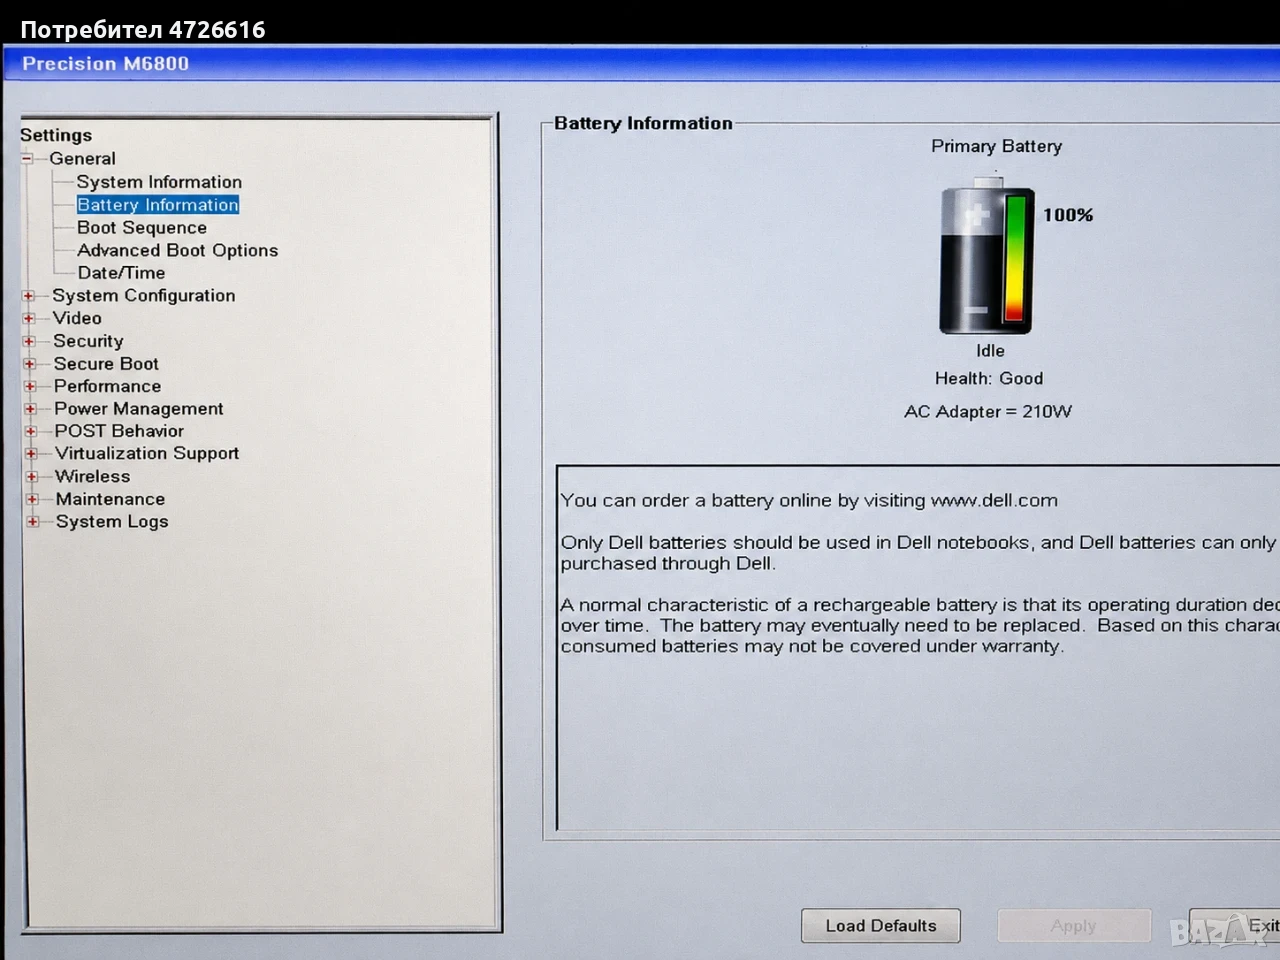The width and height of the screenshot is (1280, 960).
Task: Expand the Wireless node
Action: click(x=32, y=477)
